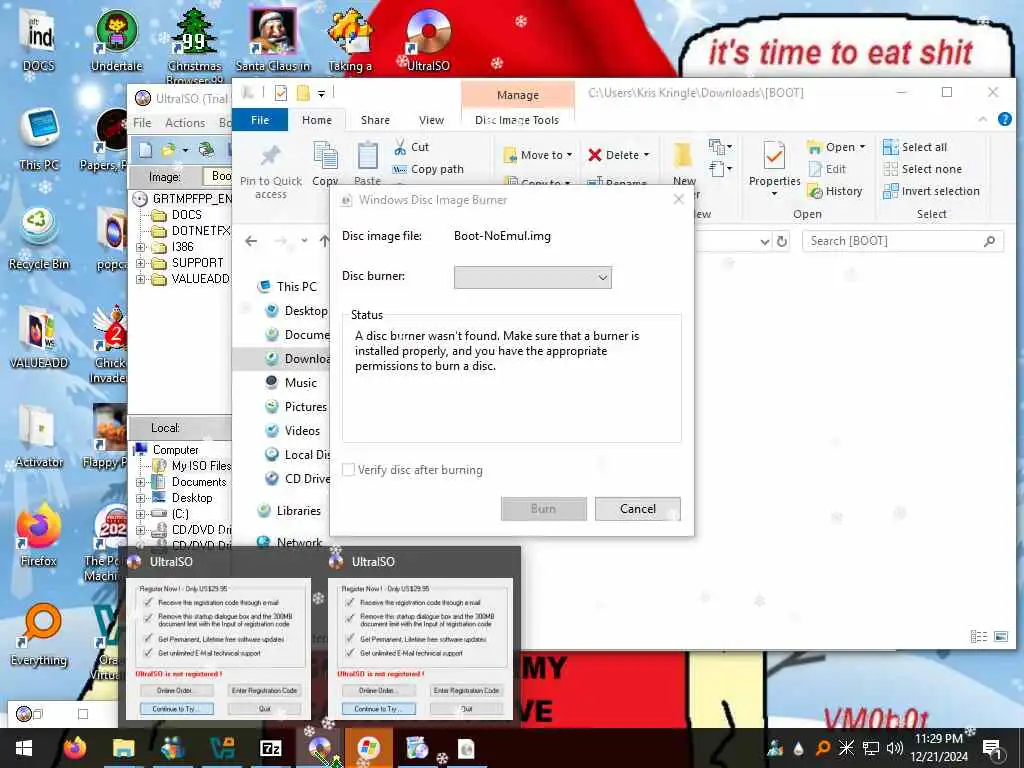This screenshot has width=1024, height=768.
Task: Switch Explorer to details view icon
Action: coord(978,636)
